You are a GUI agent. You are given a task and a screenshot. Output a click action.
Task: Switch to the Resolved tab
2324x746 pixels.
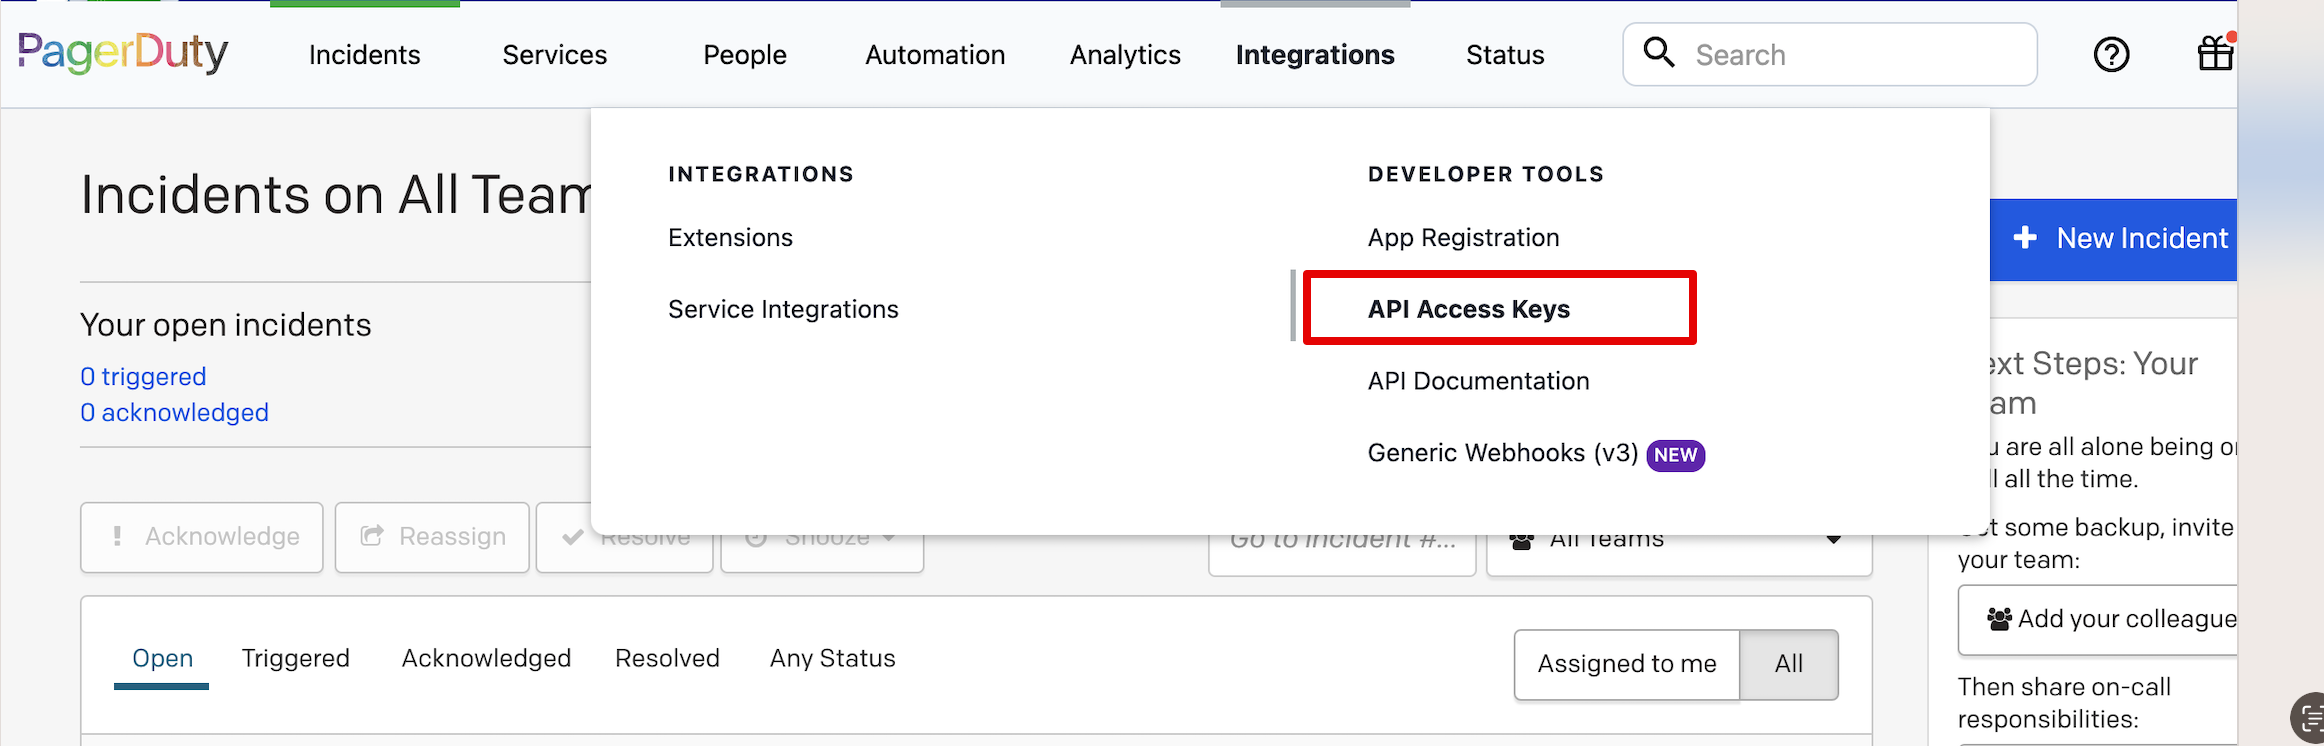tap(667, 658)
